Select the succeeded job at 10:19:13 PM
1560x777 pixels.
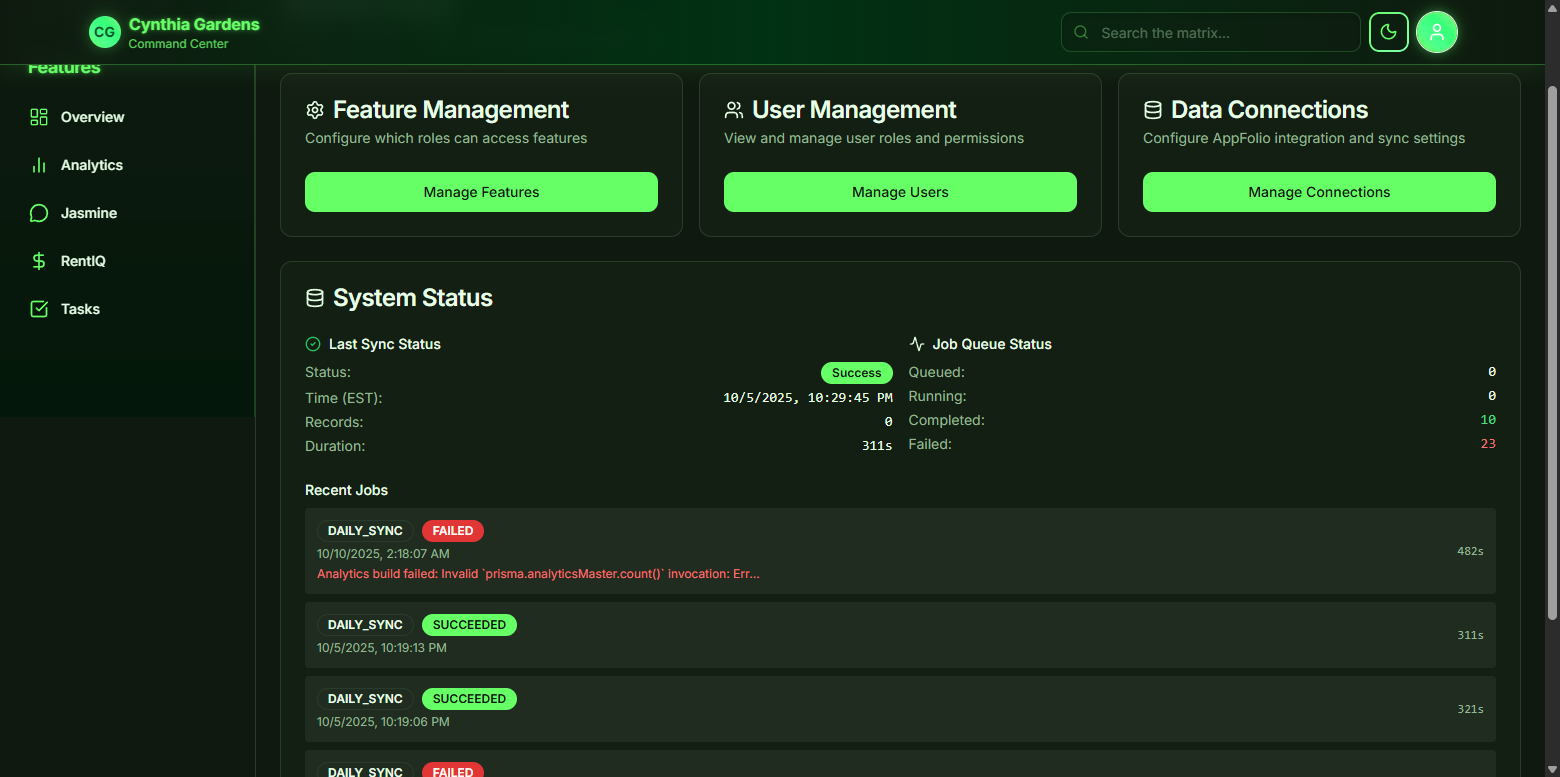pos(900,635)
